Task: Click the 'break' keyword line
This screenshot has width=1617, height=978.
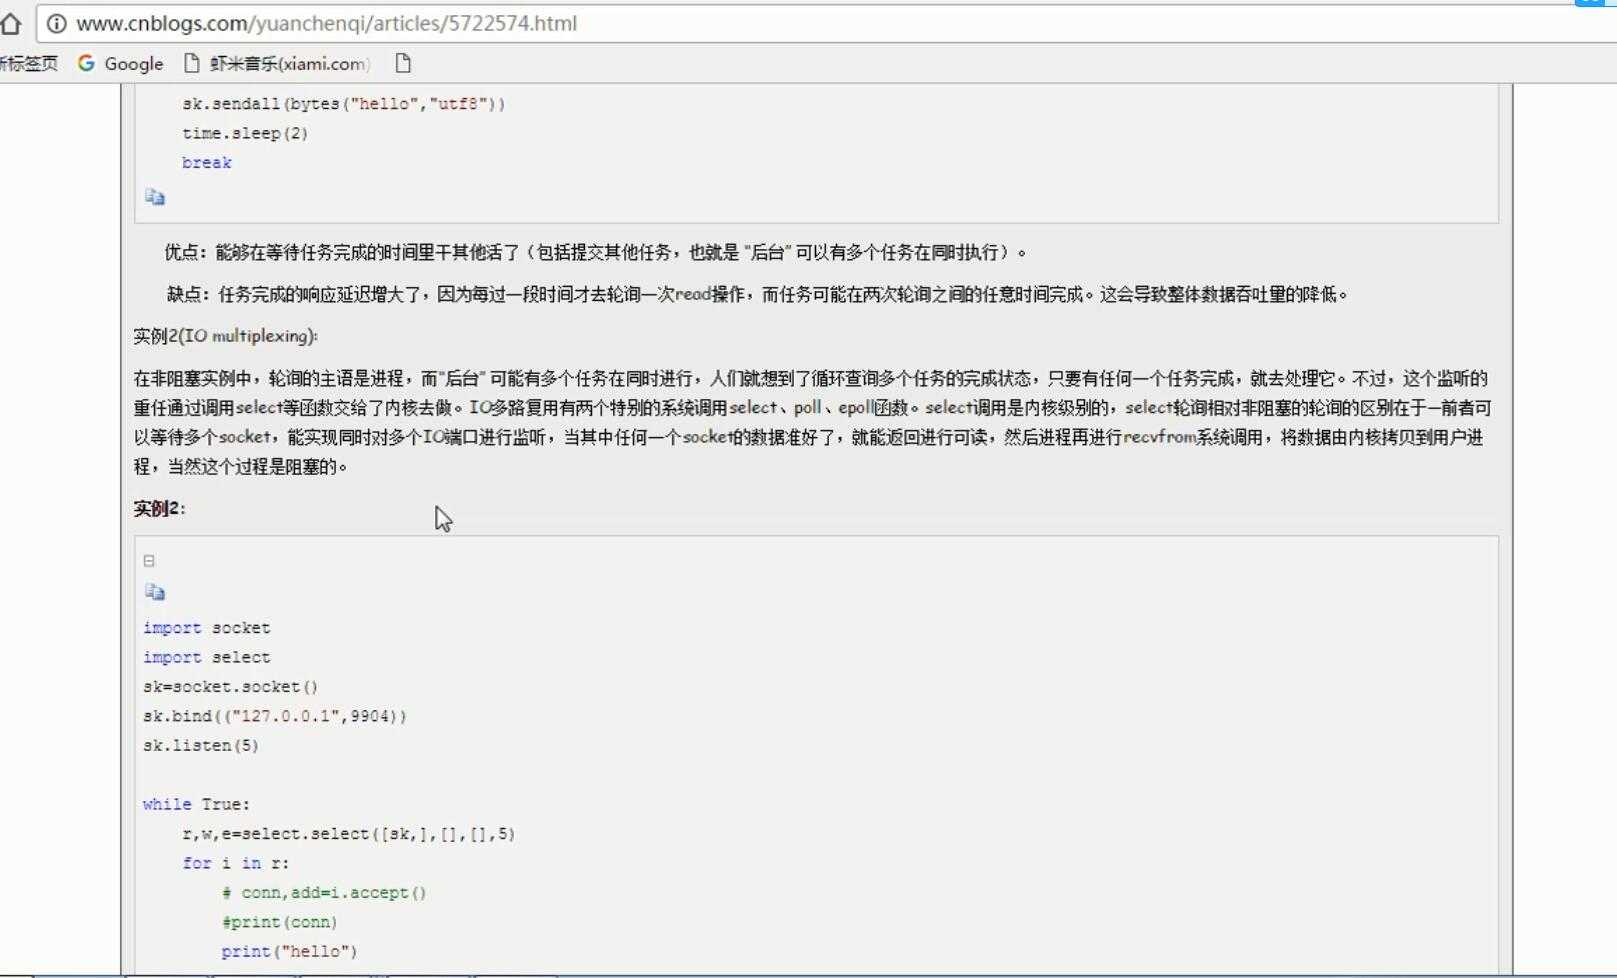Action: pos(207,163)
